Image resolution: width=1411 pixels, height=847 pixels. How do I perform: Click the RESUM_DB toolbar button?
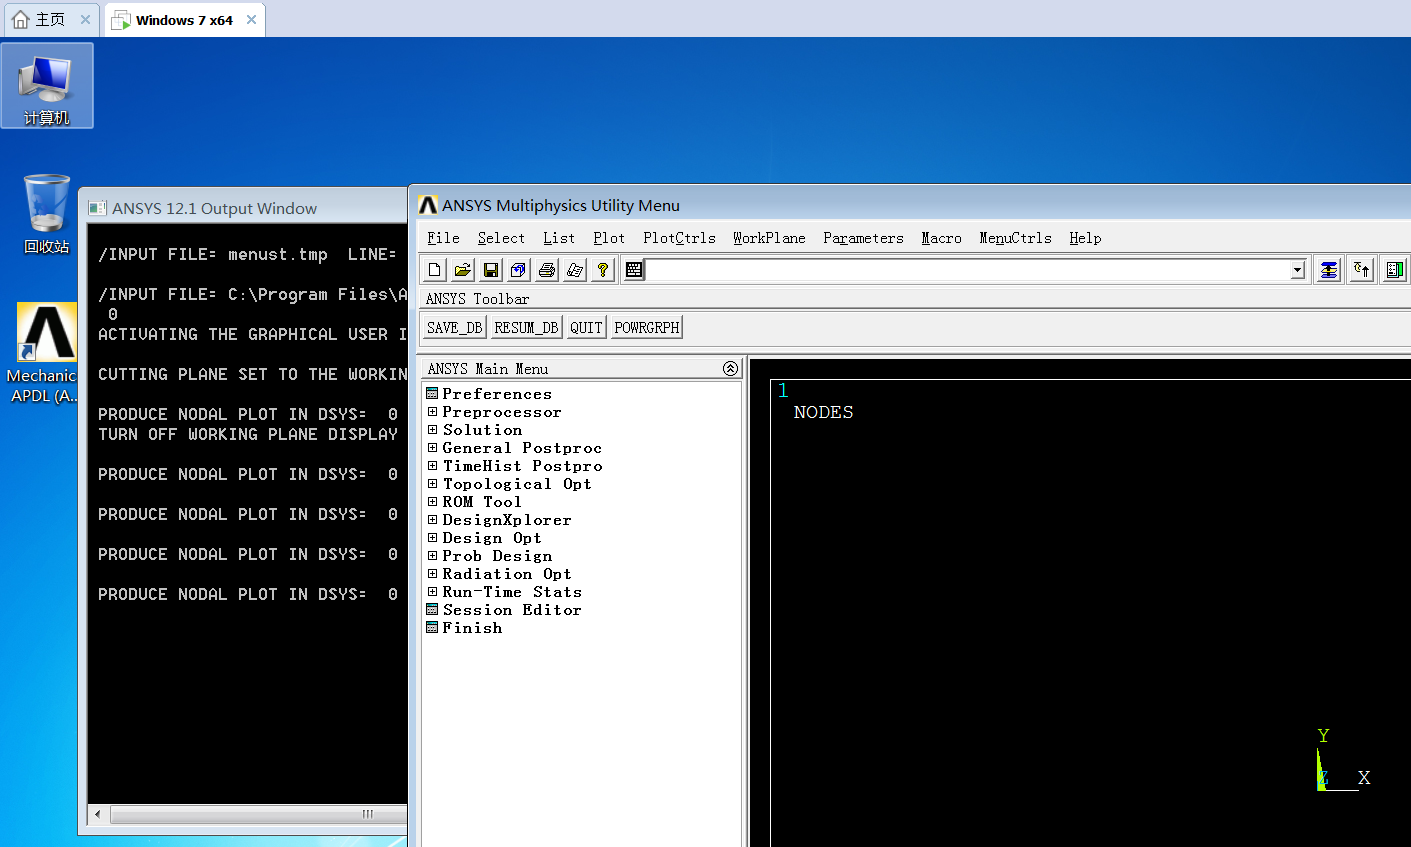[526, 327]
